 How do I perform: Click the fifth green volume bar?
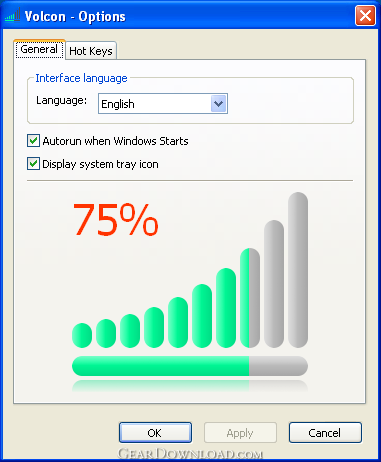tap(178, 322)
